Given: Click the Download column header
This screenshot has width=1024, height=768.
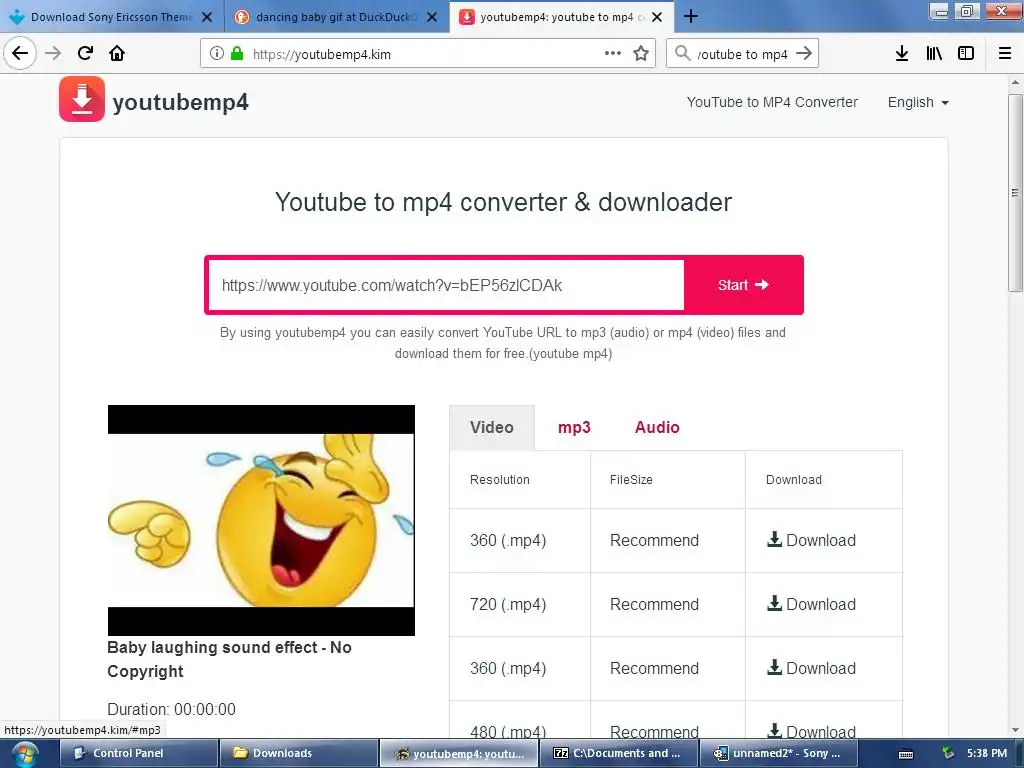Looking at the screenshot, I should tap(793, 479).
